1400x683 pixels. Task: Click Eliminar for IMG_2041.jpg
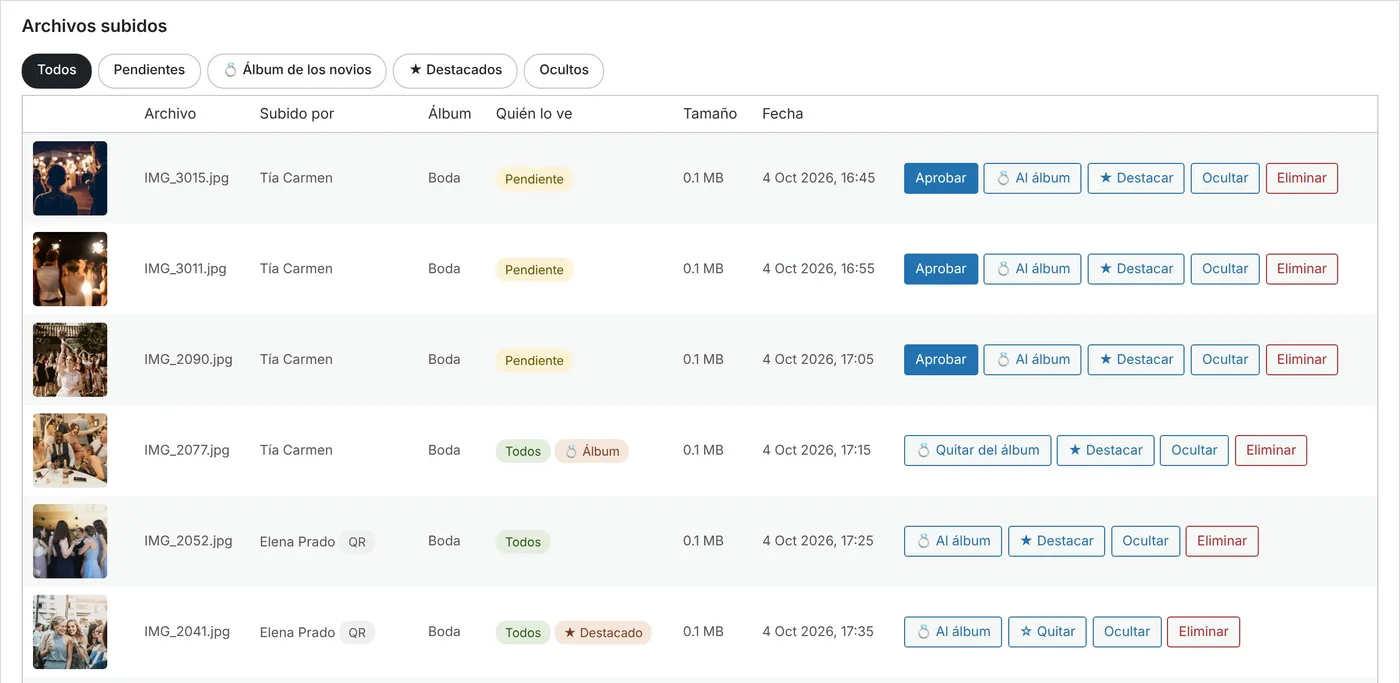pos(1204,632)
